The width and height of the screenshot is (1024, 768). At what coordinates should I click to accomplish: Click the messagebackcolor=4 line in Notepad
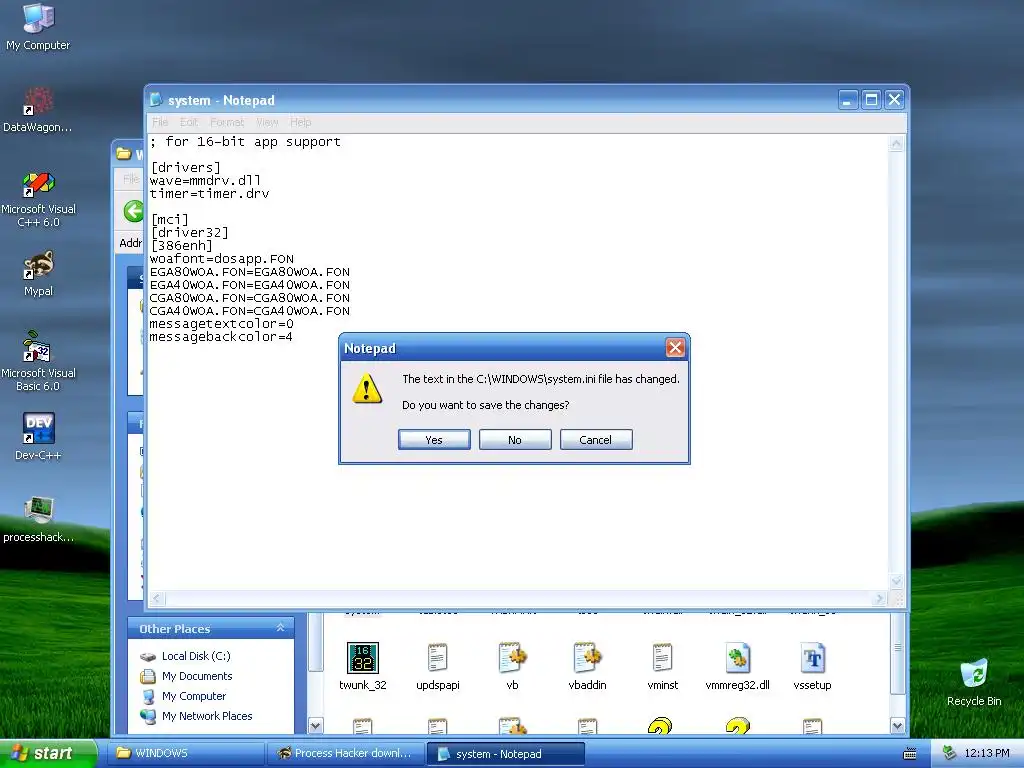pos(221,337)
